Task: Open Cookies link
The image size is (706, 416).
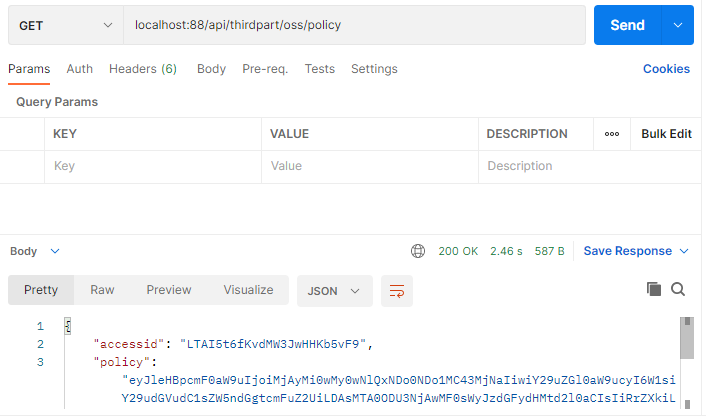Action: [666, 69]
